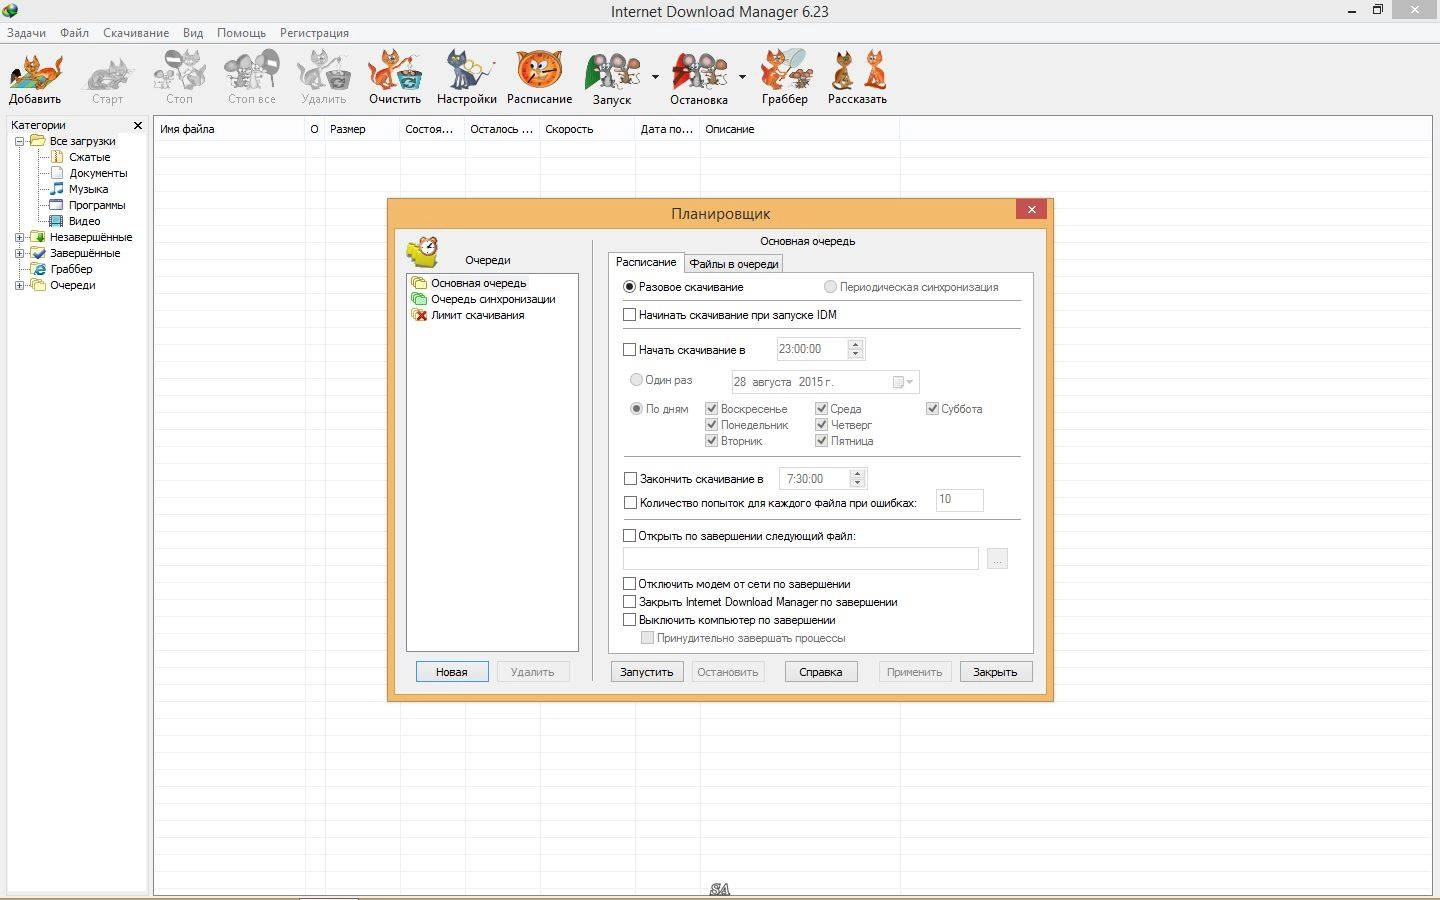Click the 7:30:00 end time field

(x=814, y=479)
